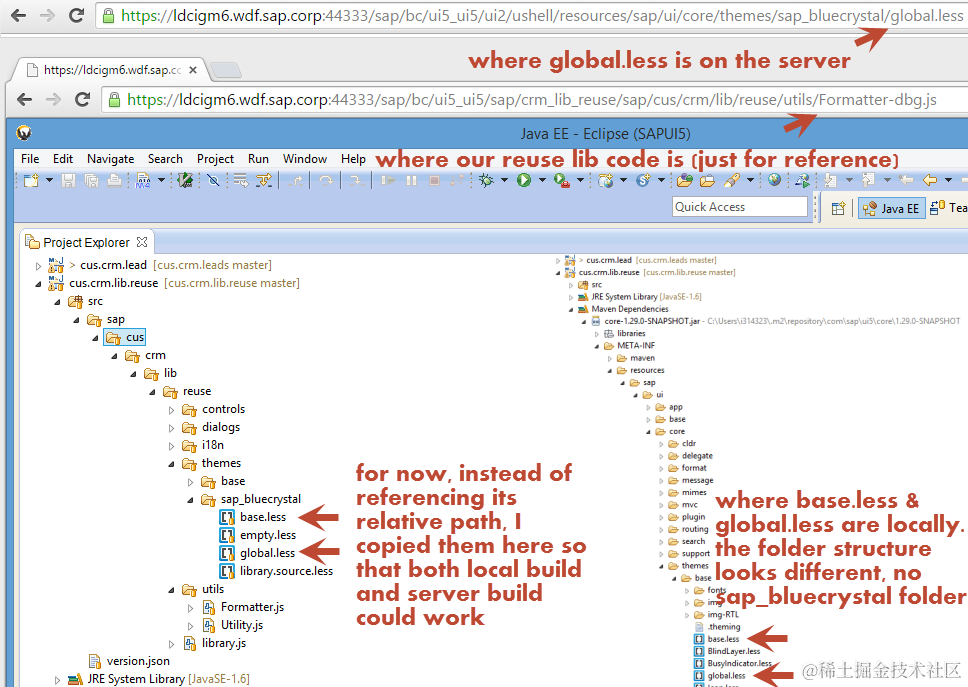This screenshot has height=687, width=968.
Task: Open a new tab in browser
Action: coord(226,70)
